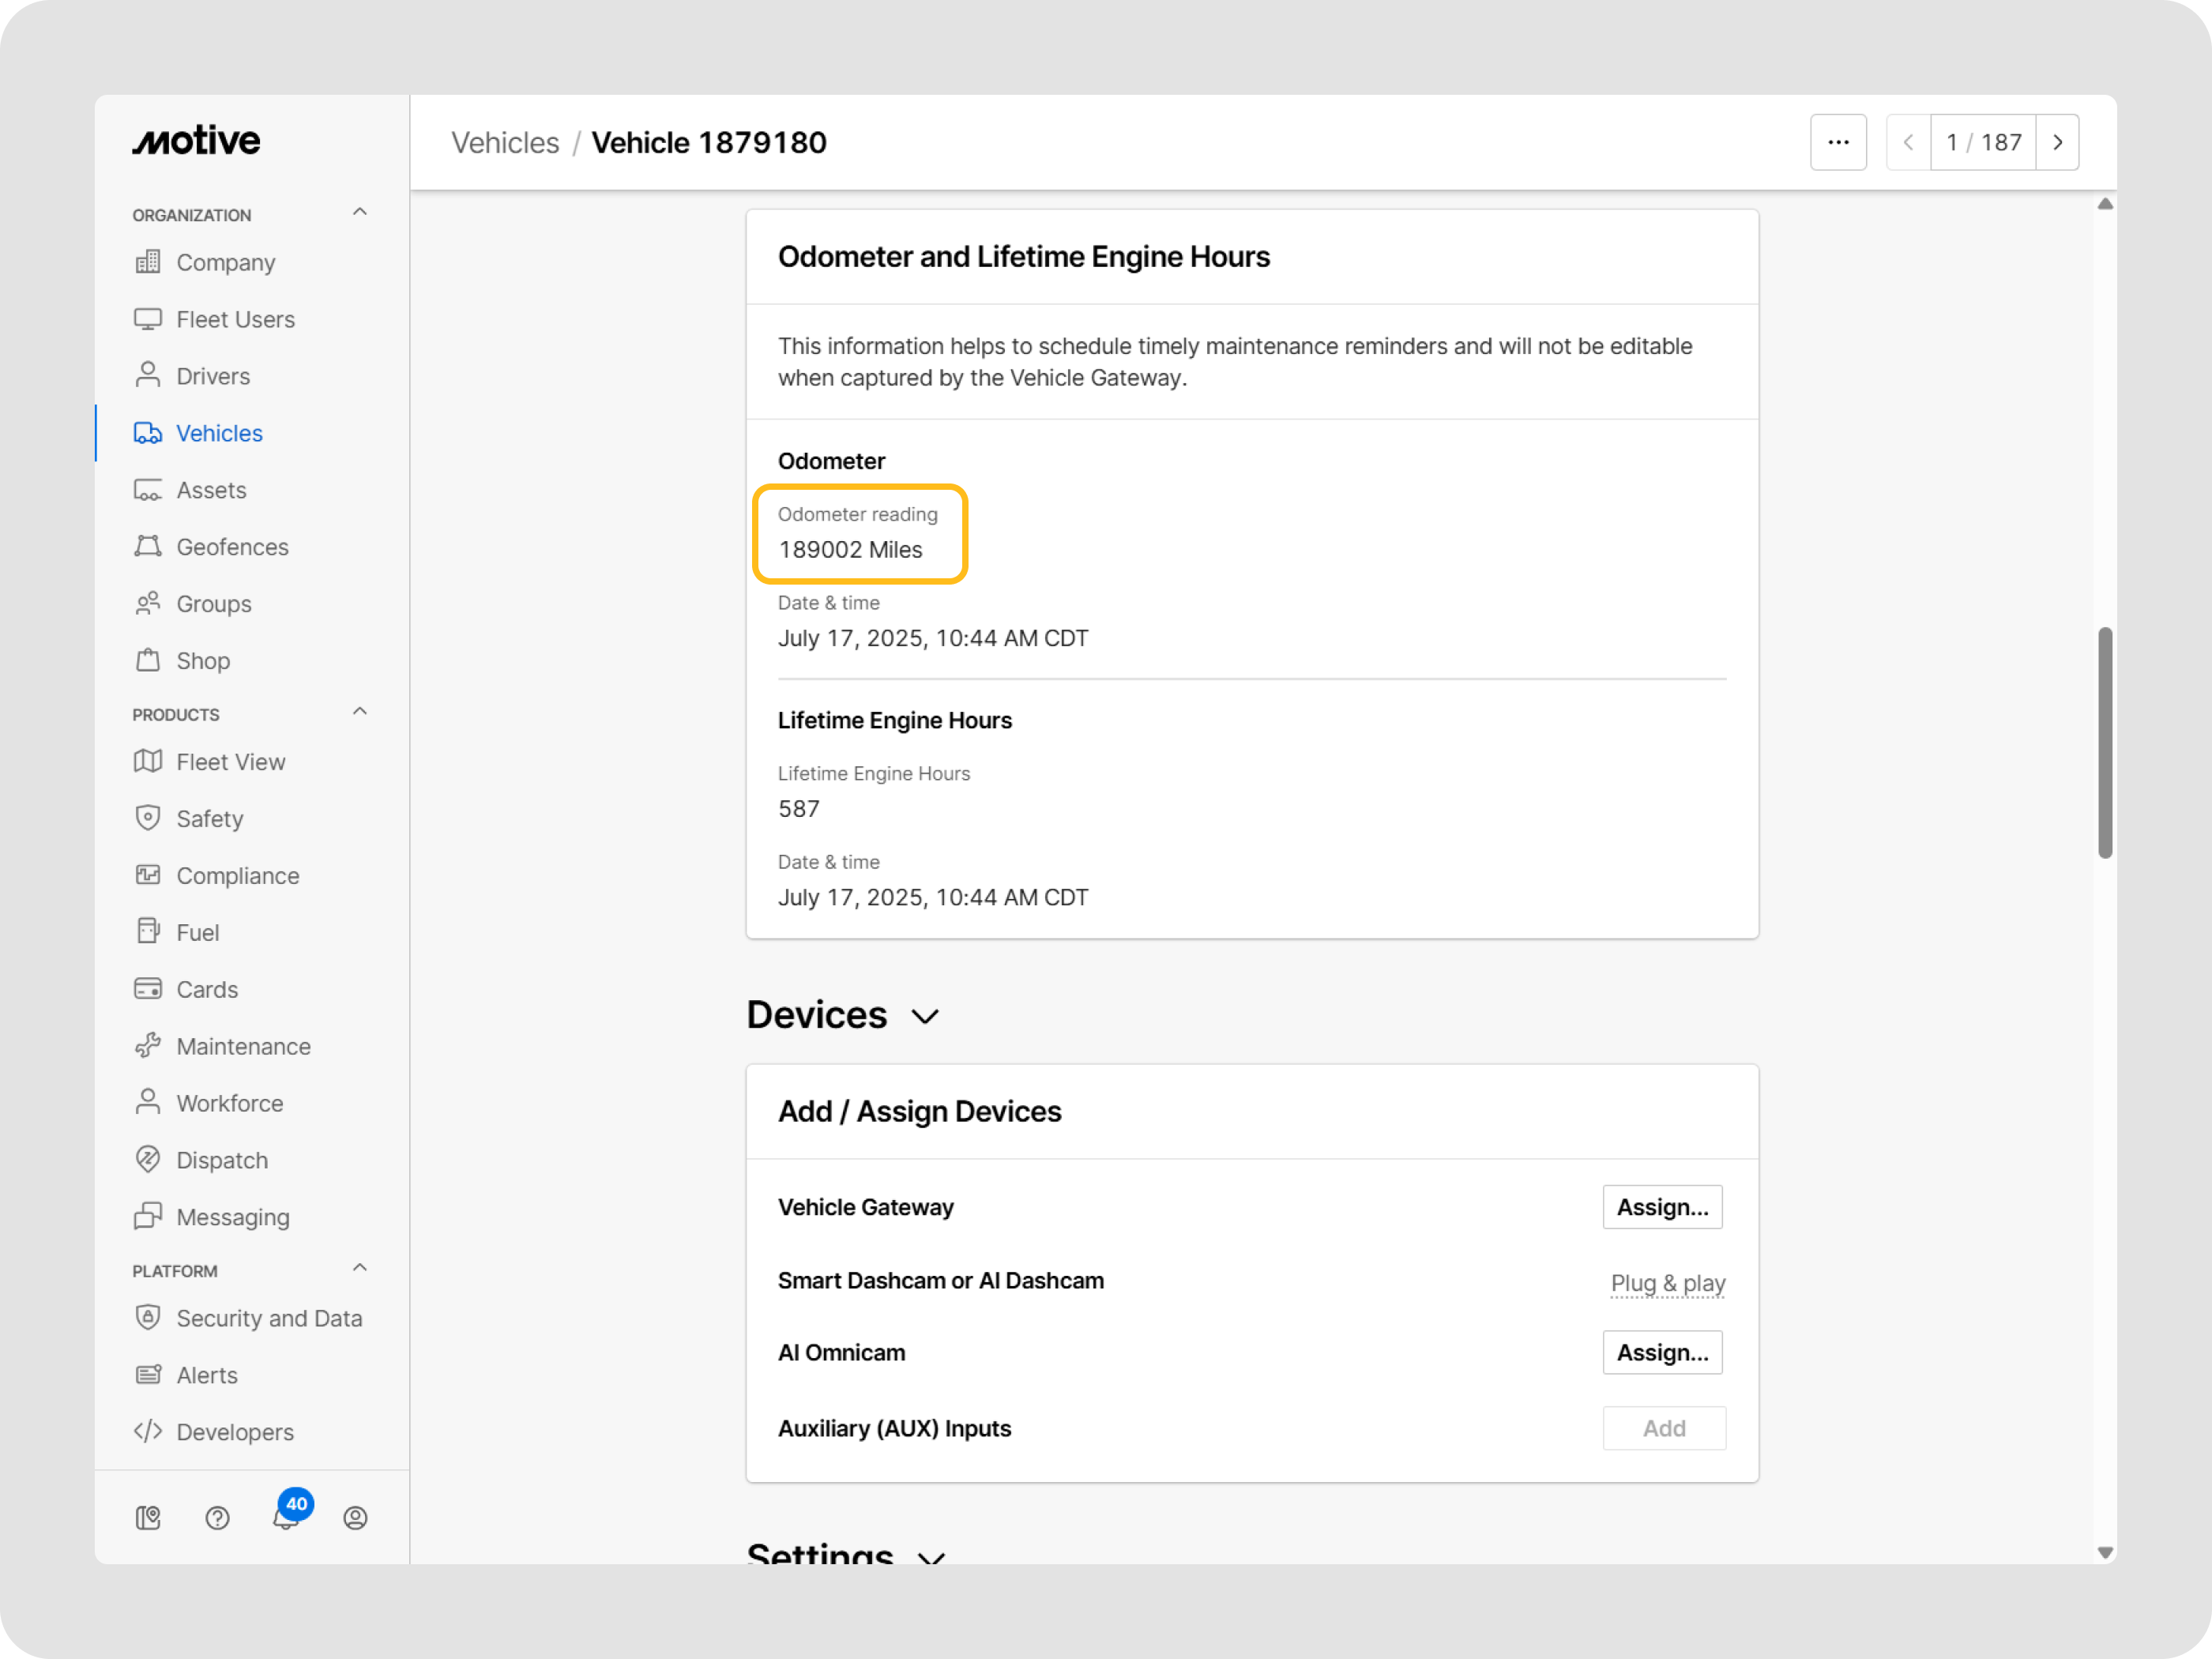This screenshot has width=2212, height=1659.
Task: Click the three-dot more options button
Action: [1838, 142]
